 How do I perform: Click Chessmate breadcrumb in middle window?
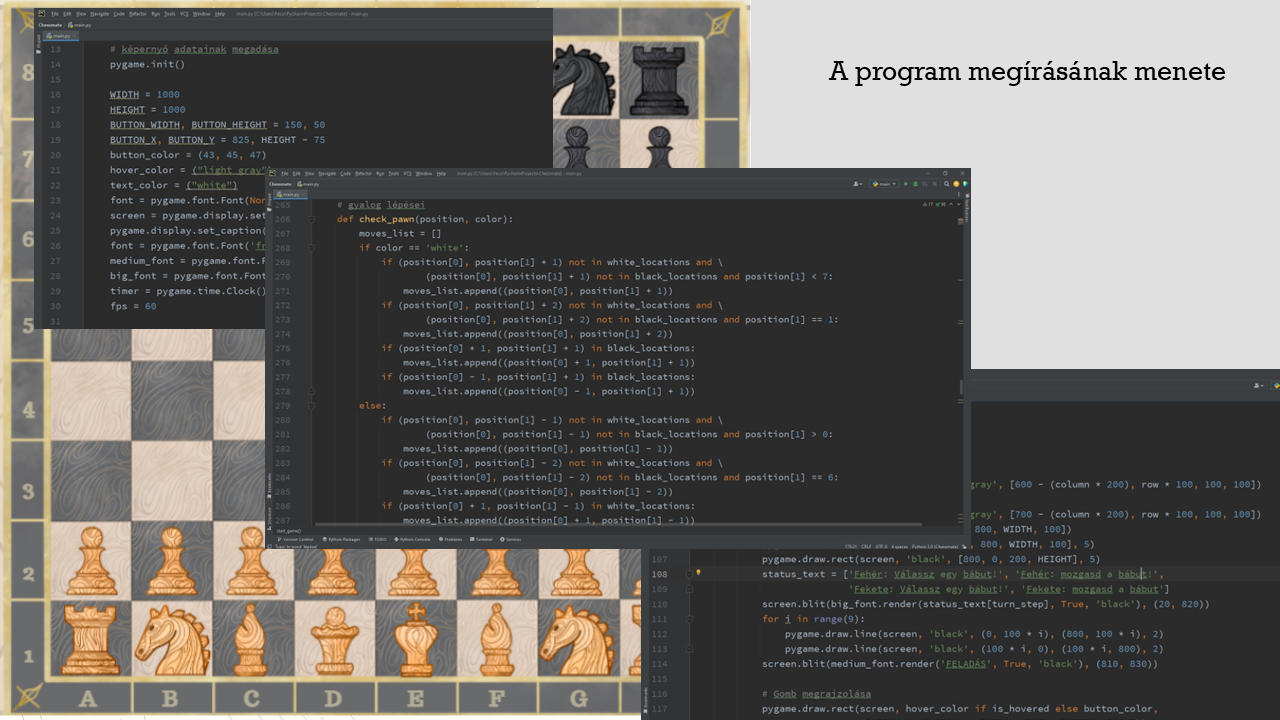tap(280, 184)
